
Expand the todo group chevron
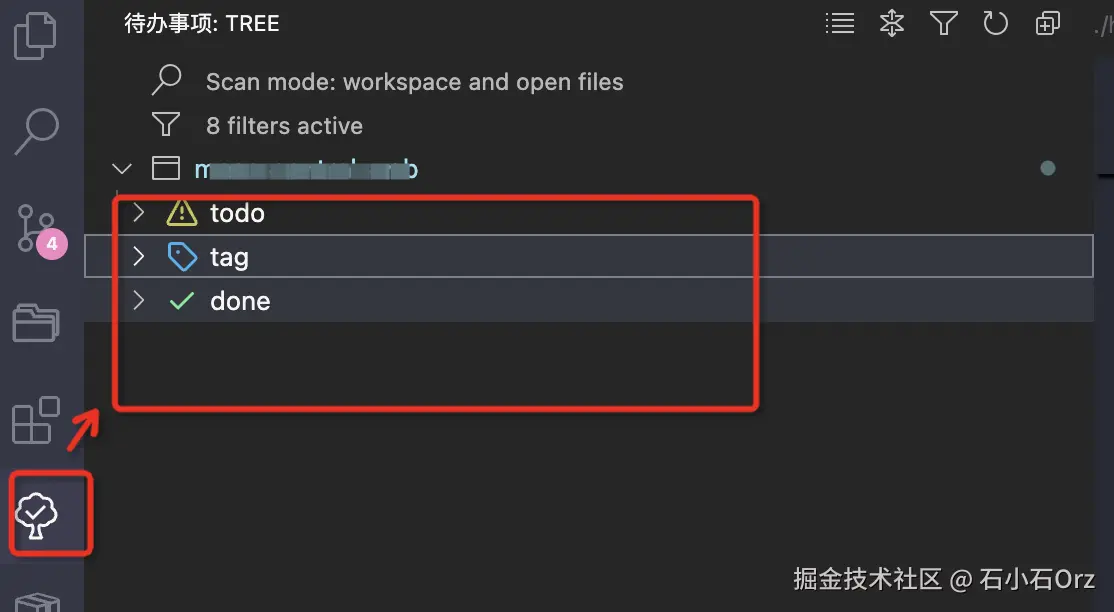tap(139, 213)
